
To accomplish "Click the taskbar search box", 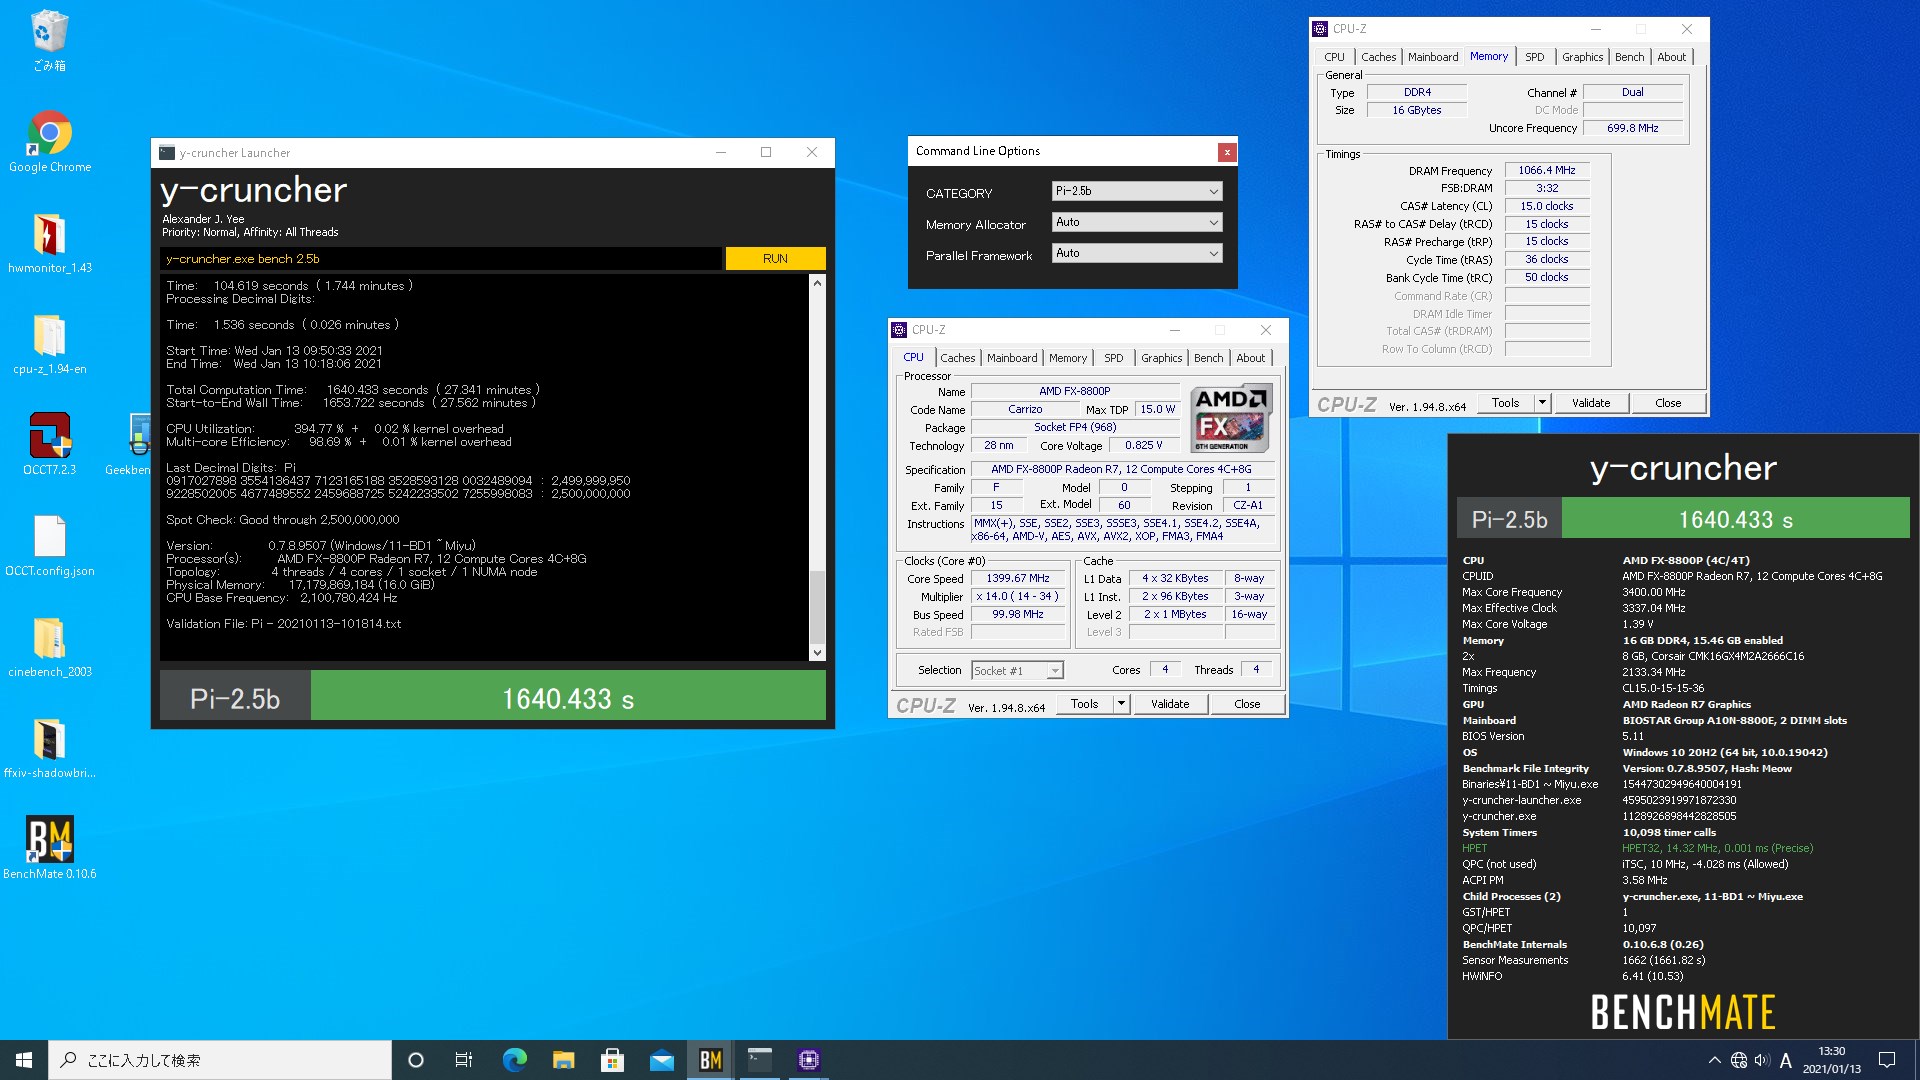I will point(220,1060).
